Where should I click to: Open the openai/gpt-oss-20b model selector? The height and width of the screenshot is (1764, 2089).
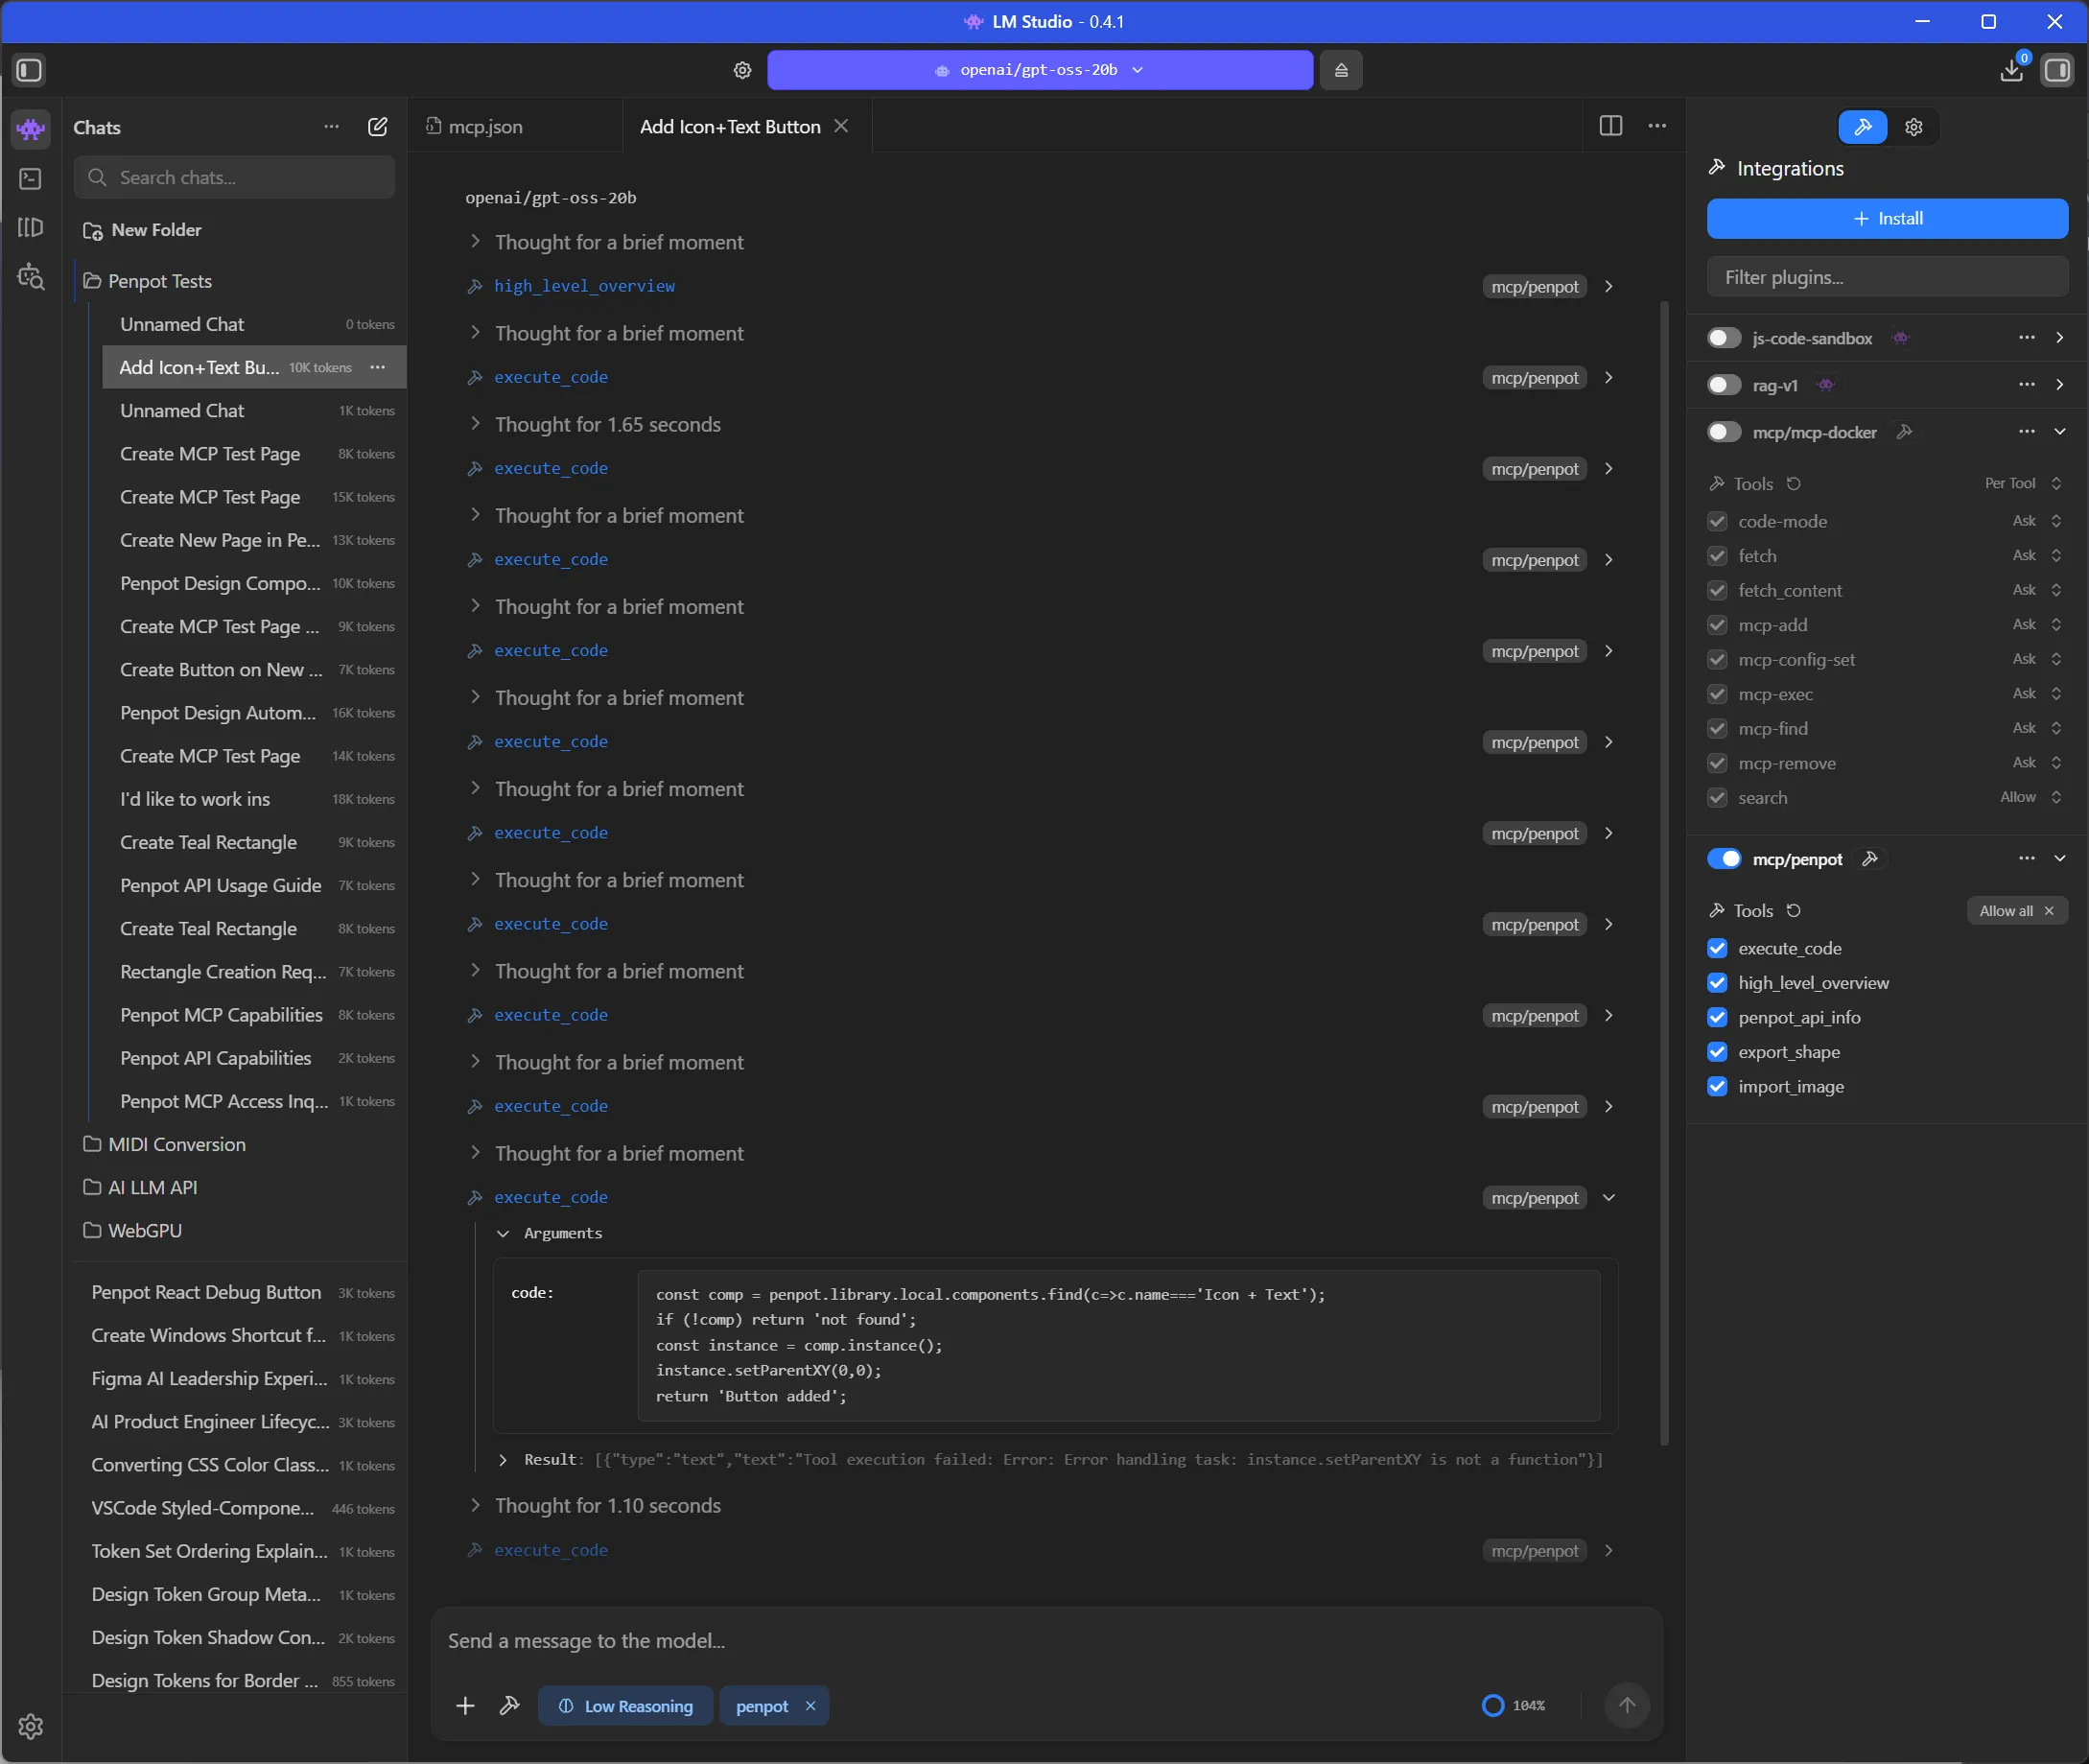click(x=1039, y=69)
